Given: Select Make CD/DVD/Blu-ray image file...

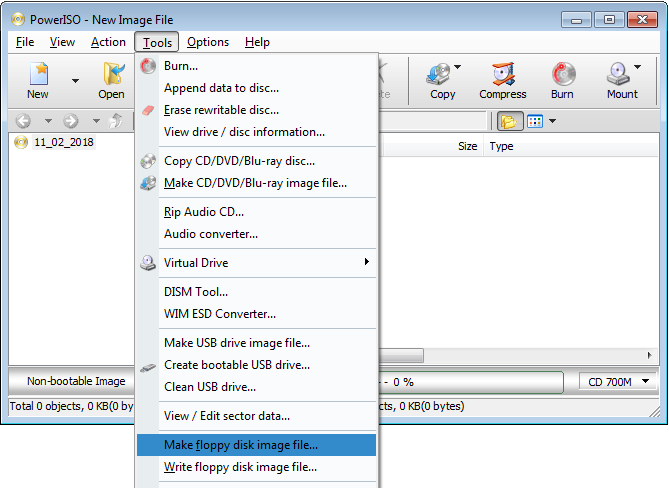Looking at the screenshot, I should coord(256,183).
